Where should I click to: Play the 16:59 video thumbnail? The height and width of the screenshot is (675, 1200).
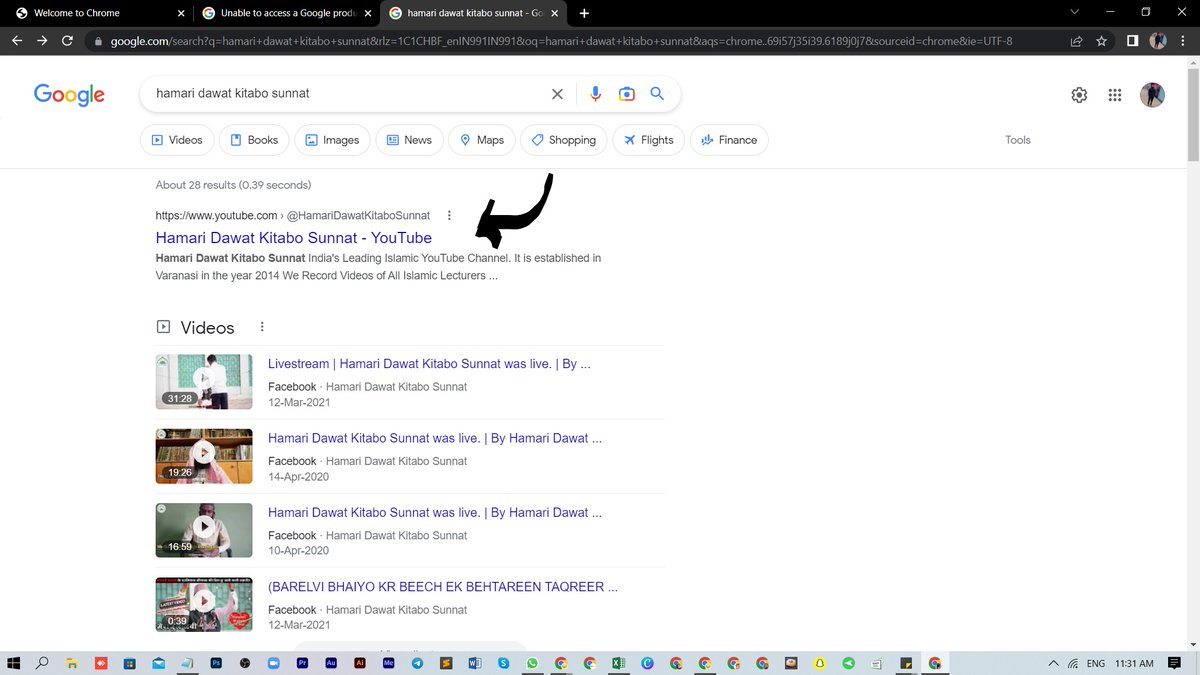click(x=204, y=531)
